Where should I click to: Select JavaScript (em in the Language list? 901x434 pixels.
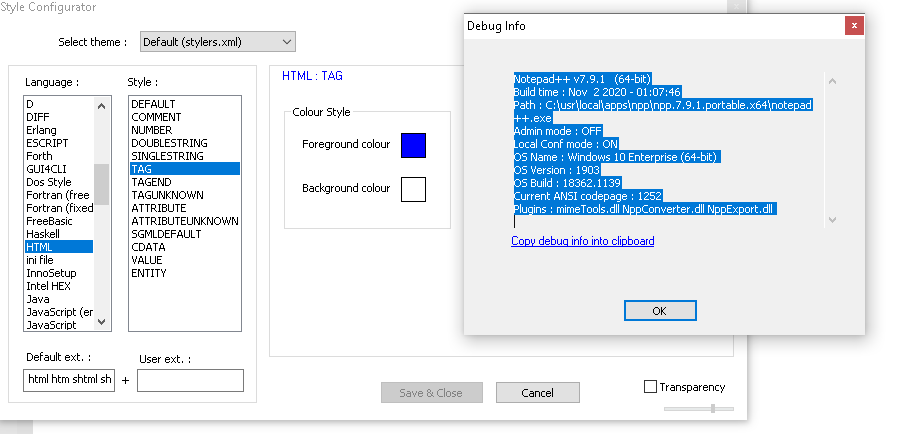click(x=59, y=312)
